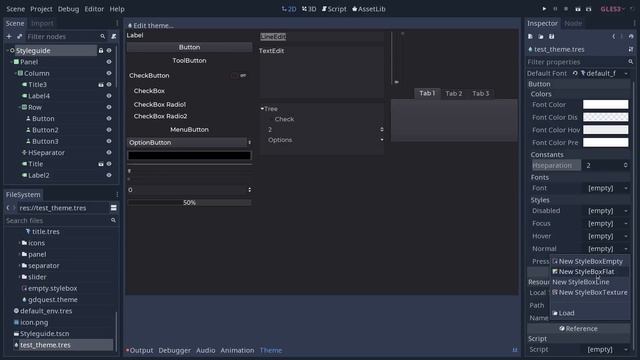Choose New StyleBoxFlat from popup
640x360 pixels.
point(587,272)
